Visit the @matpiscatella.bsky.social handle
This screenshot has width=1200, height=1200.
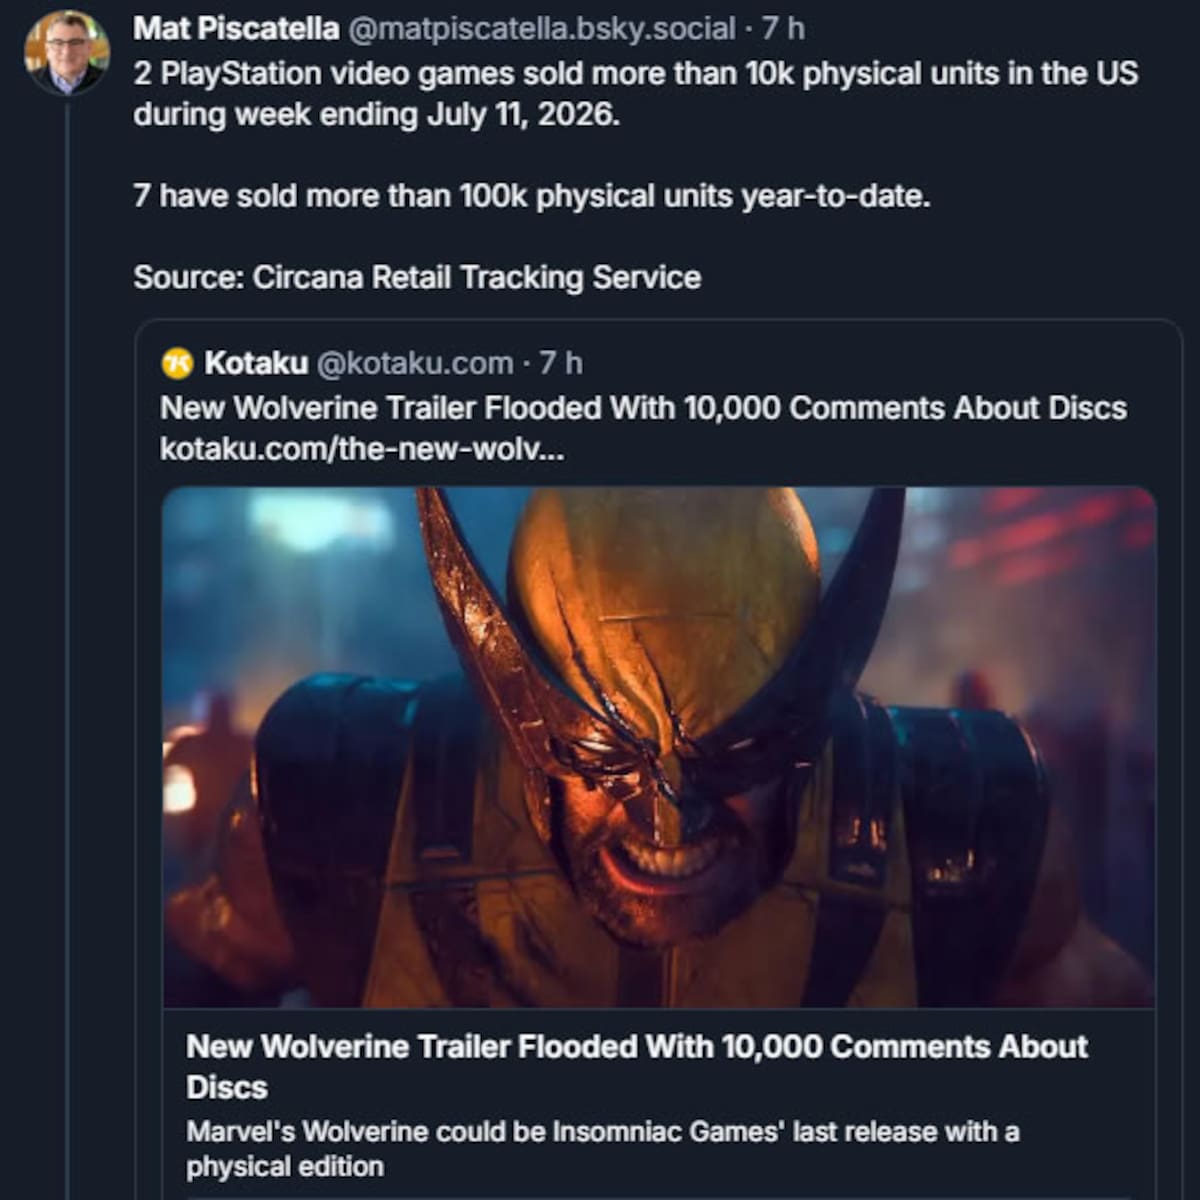541,29
